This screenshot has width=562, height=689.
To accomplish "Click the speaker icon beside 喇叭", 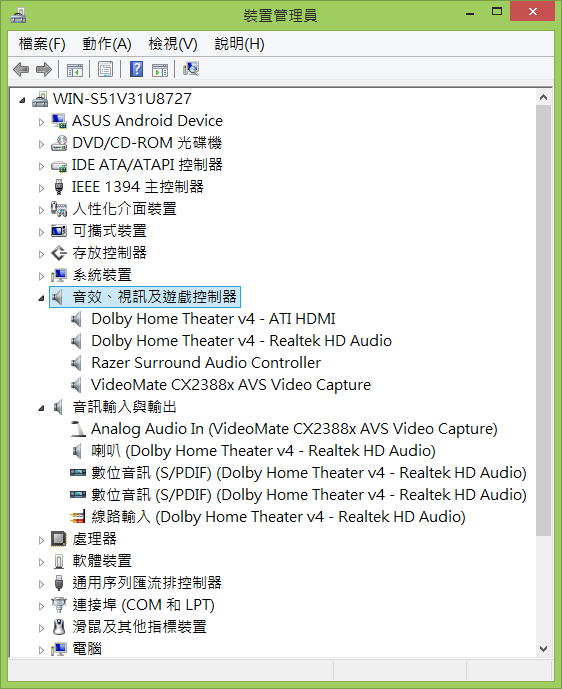I will pos(77,451).
